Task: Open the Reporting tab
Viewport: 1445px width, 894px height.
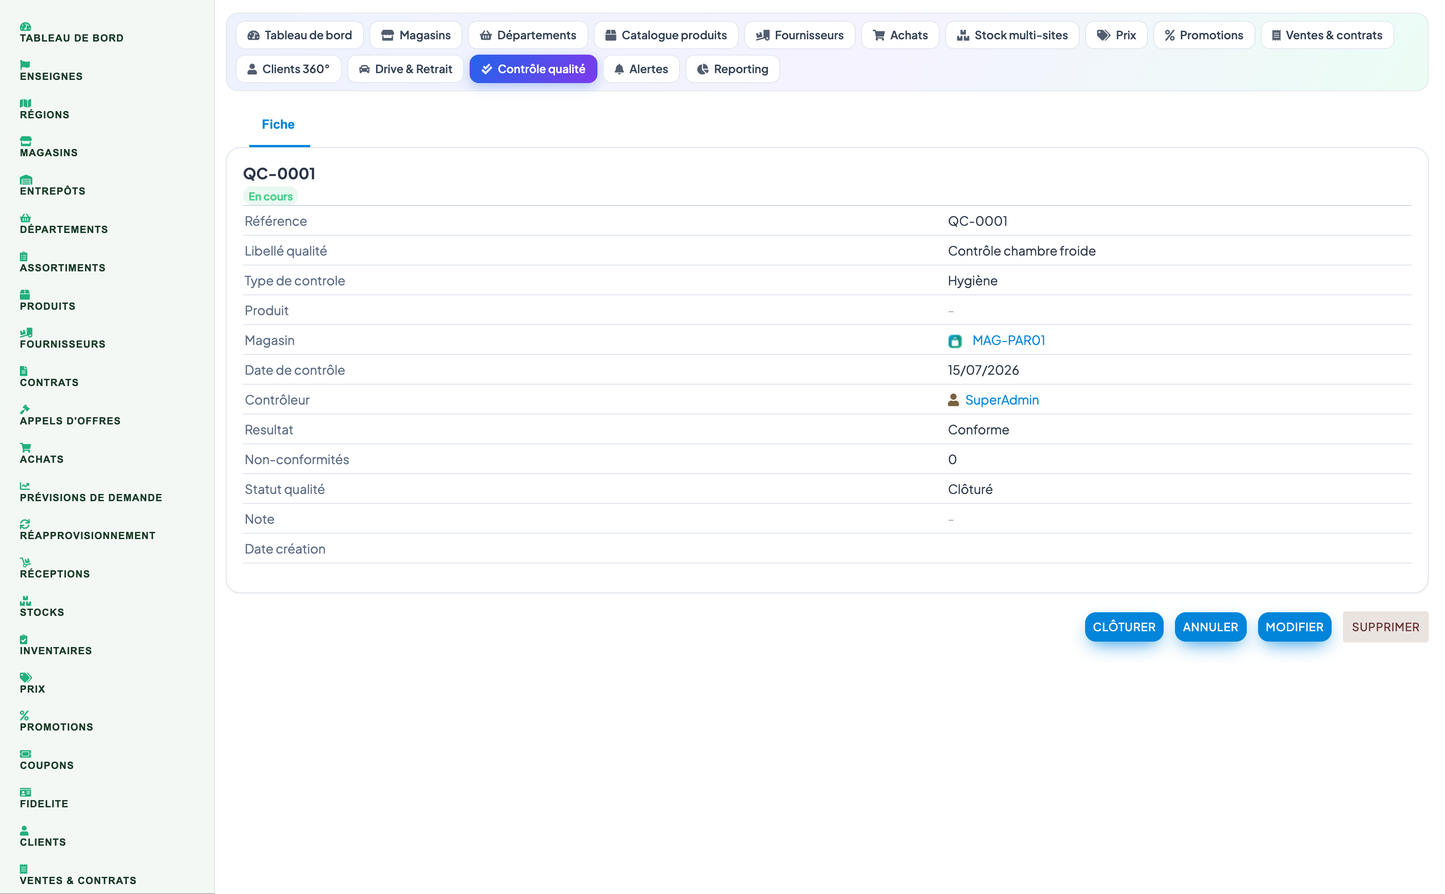Action: coord(733,69)
